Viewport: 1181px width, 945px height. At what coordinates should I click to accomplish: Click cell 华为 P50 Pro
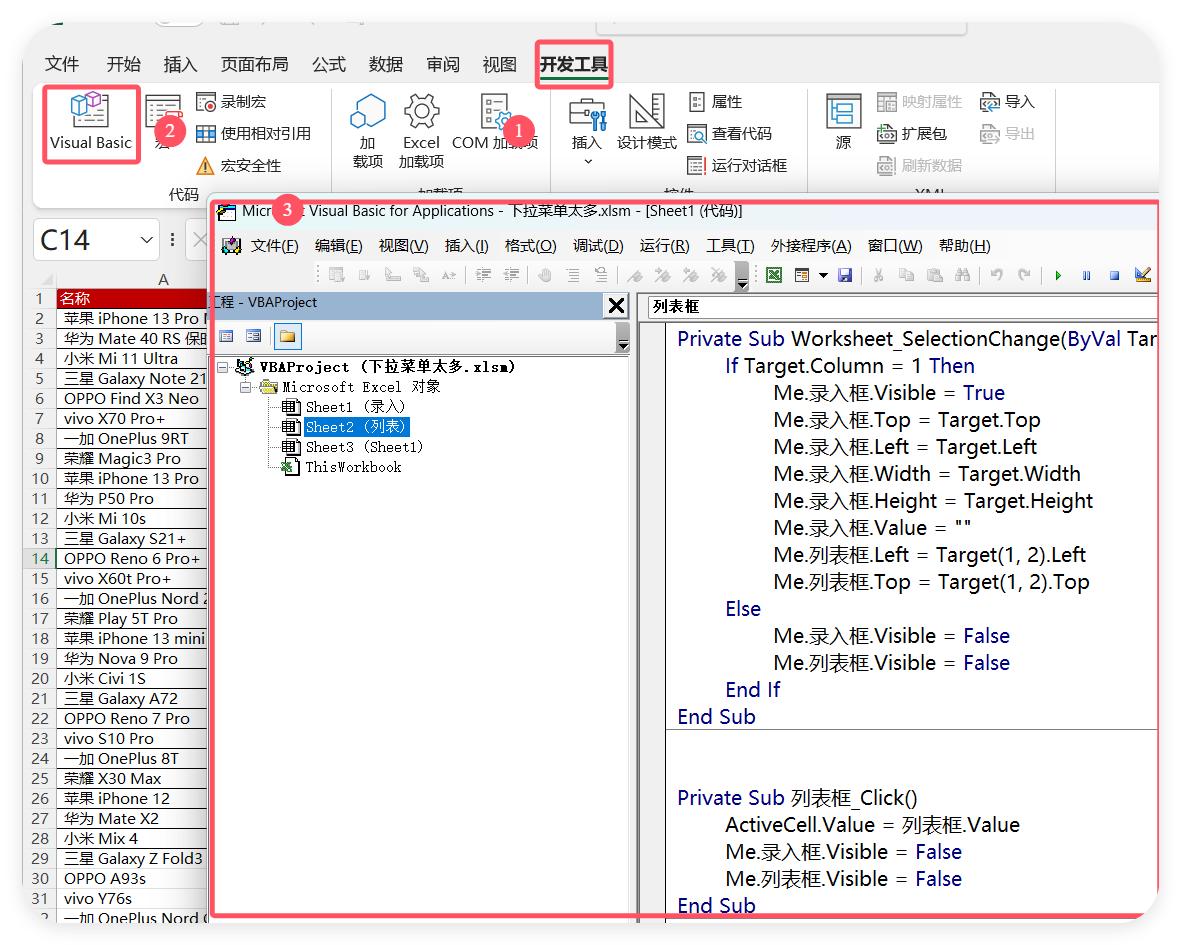click(132, 498)
